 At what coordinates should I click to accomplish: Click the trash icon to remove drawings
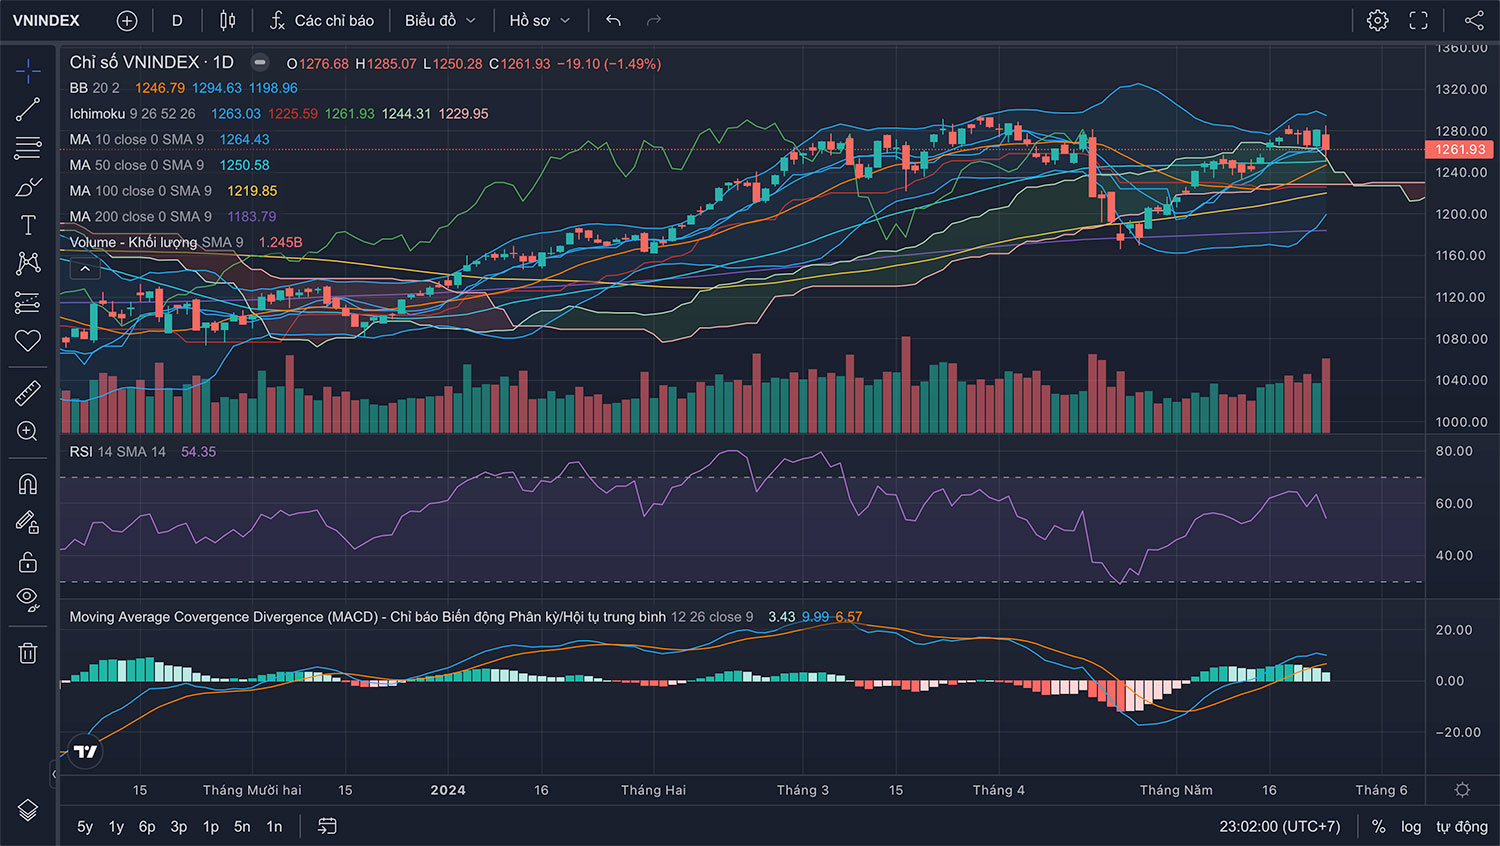click(28, 653)
